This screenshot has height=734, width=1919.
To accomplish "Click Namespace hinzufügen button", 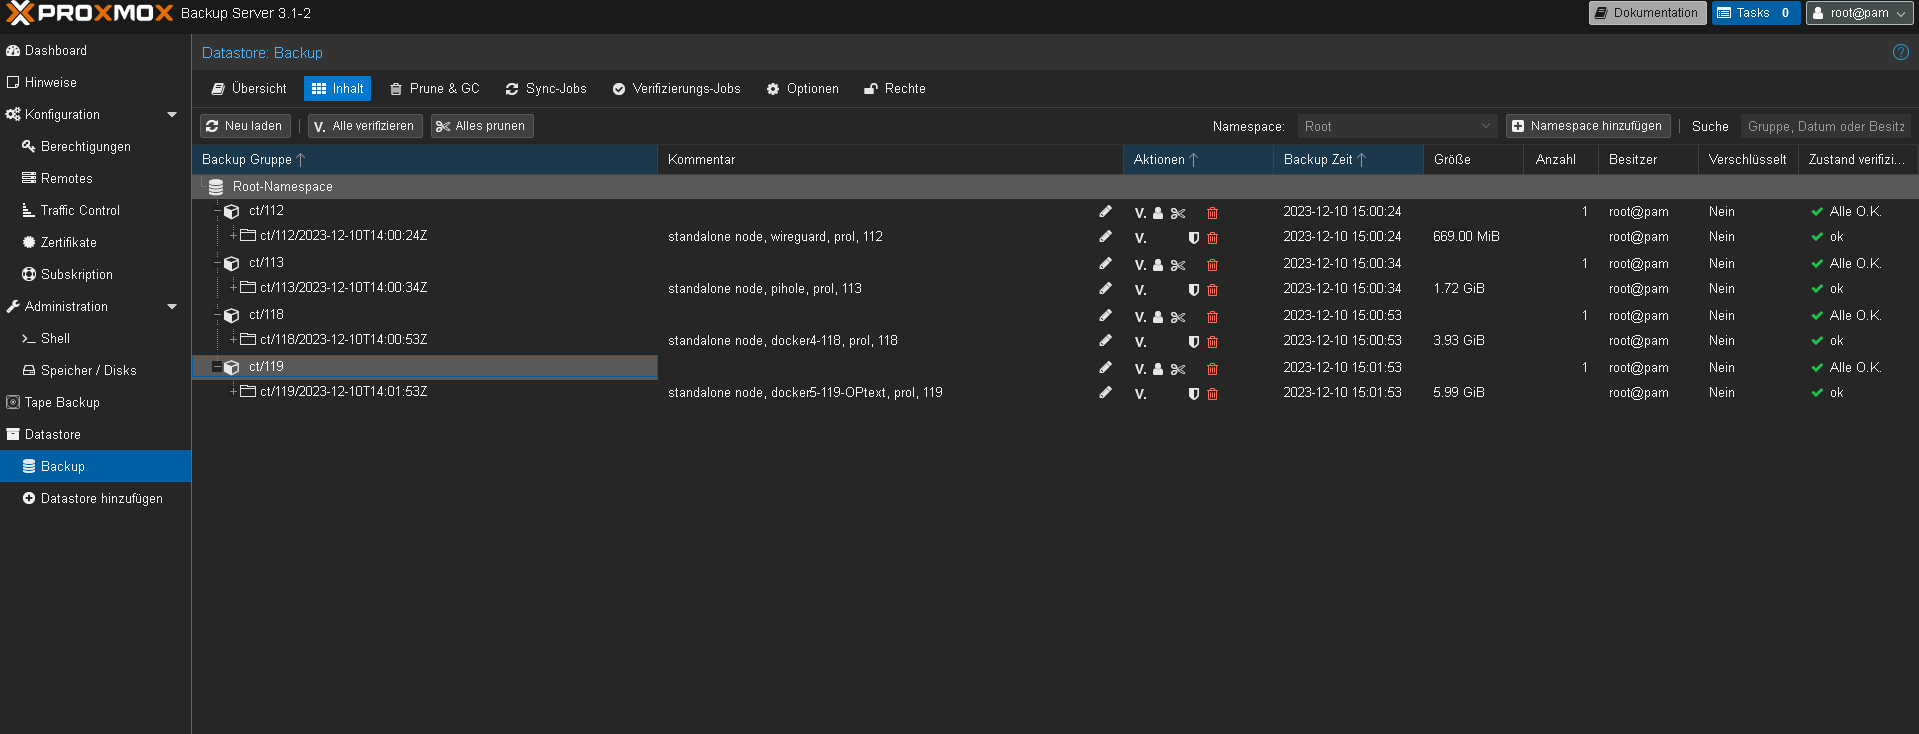I will 1588,126.
